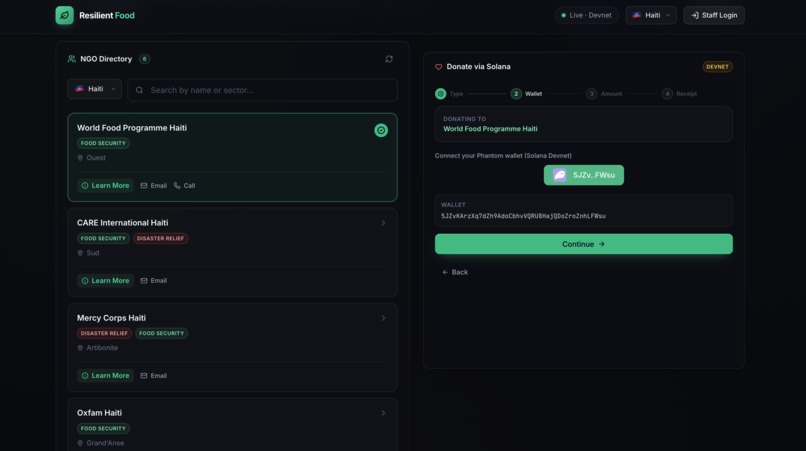This screenshot has height=451, width=806.
Task: Click the NGO count badge showing 6
Action: [x=144, y=59]
